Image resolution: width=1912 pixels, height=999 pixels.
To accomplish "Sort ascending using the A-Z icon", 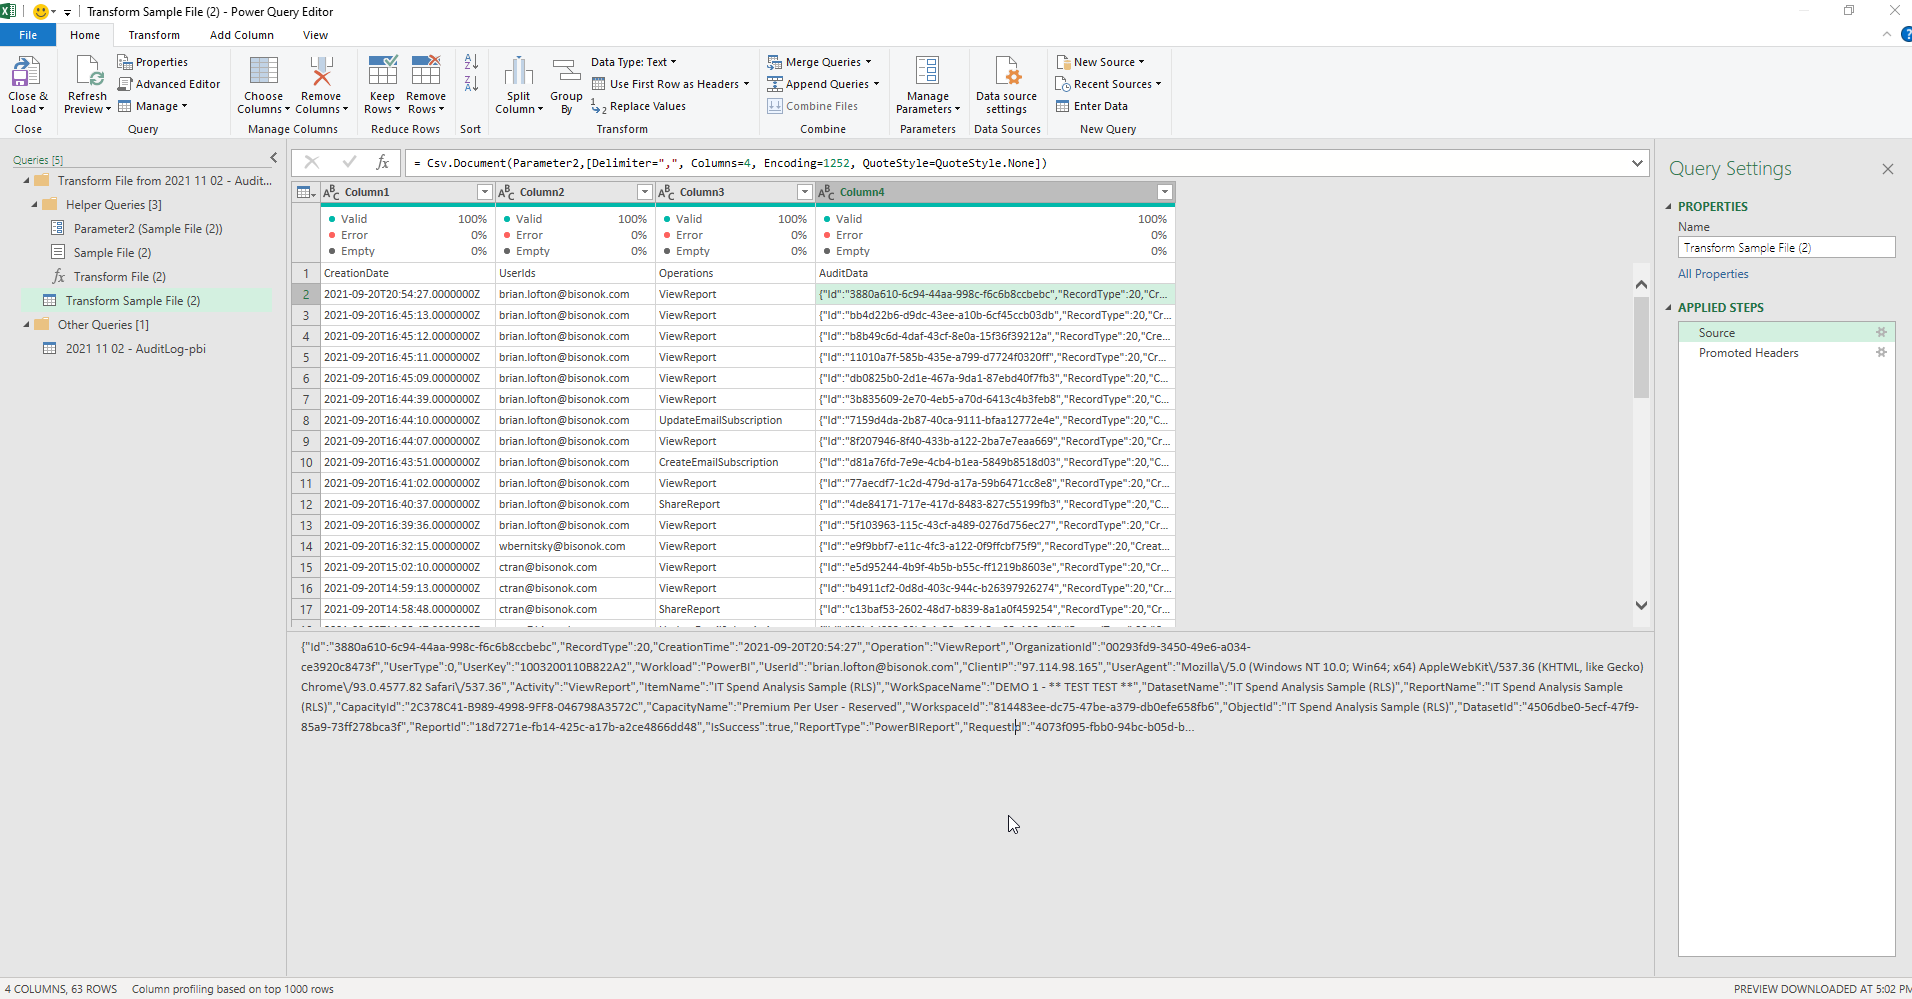I will coord(471,62).
